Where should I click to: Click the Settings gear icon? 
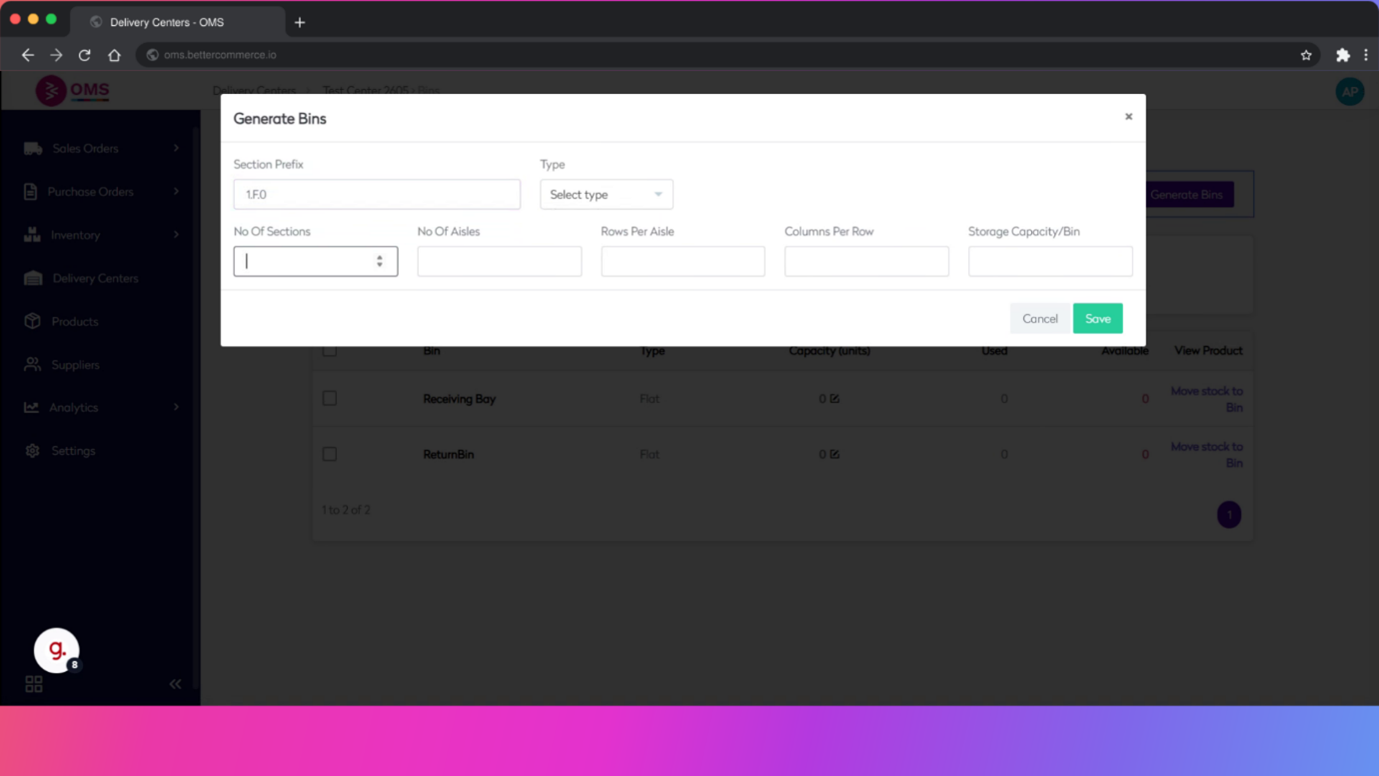coord(32,451)
